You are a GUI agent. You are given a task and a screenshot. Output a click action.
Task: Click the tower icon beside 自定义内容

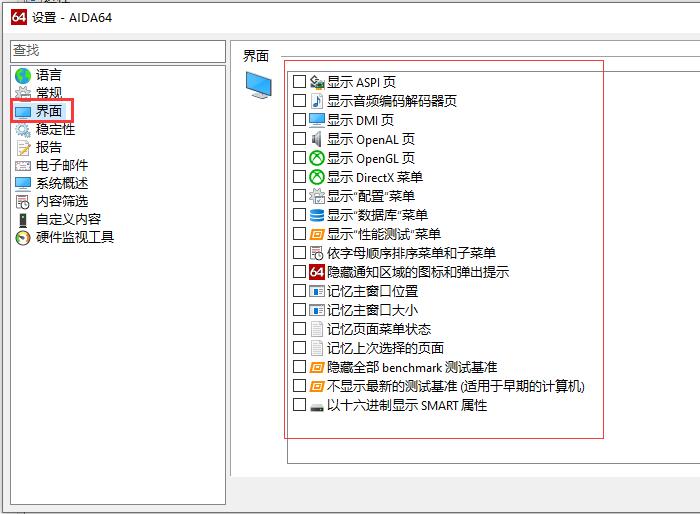[x=23, y=220]
